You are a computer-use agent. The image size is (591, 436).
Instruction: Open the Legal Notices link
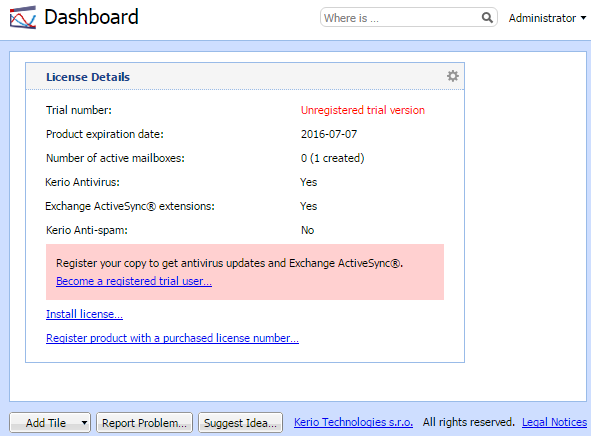pos(554,422)
